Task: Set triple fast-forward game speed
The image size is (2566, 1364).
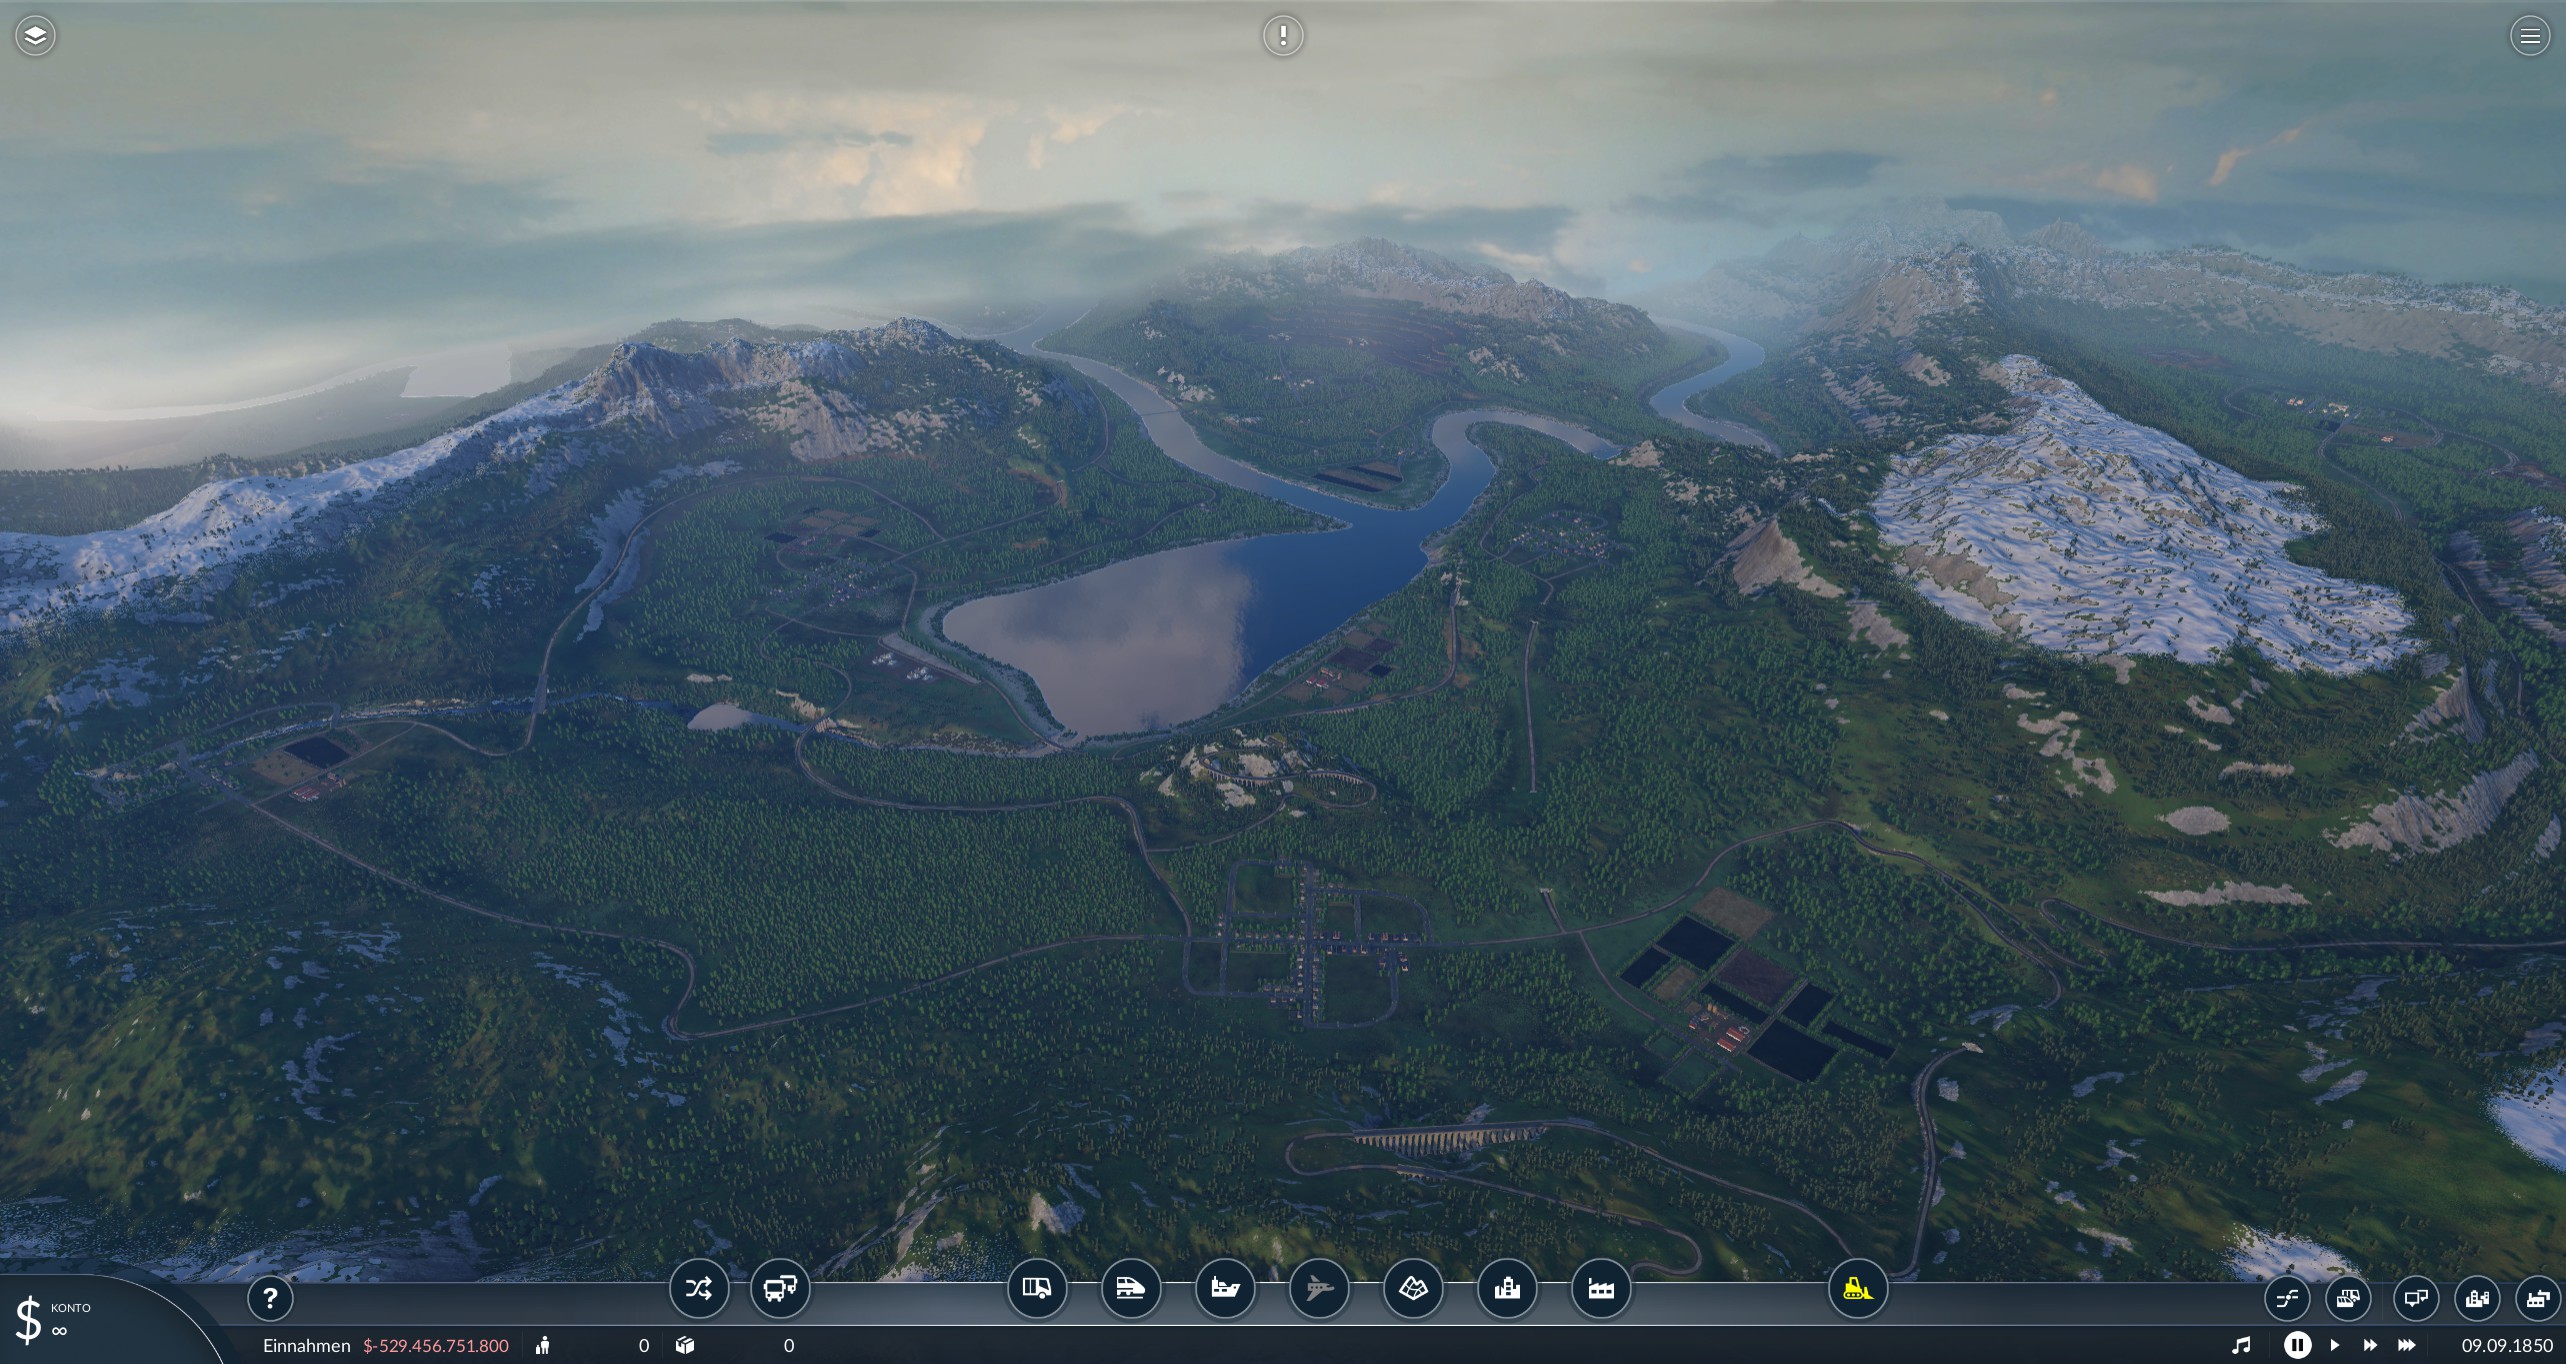Action: coord(2407,1346)
